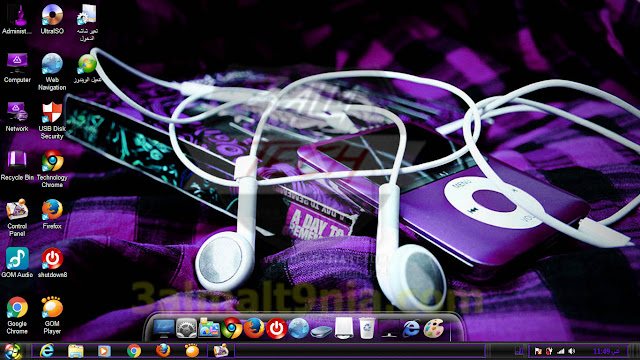The image size is (640, 360).
Task: Open the Network desktop icon
Action: pos(17,117)
